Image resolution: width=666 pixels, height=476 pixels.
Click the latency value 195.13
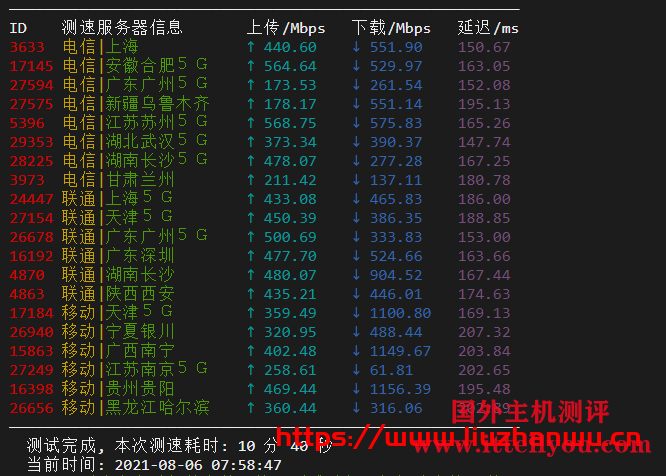click(484, 104)
